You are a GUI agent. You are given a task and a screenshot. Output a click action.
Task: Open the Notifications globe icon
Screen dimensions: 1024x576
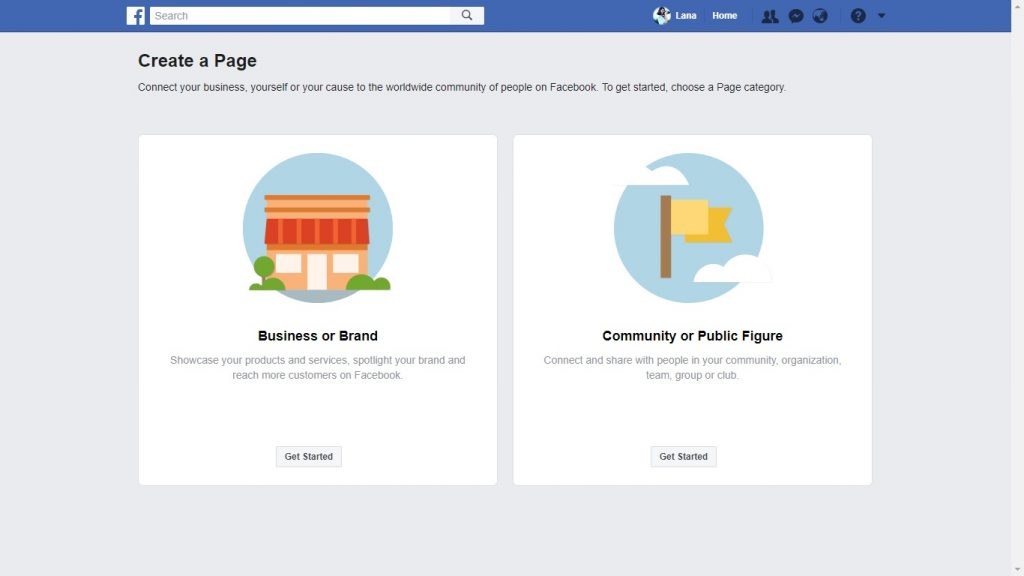click(820, 16)
